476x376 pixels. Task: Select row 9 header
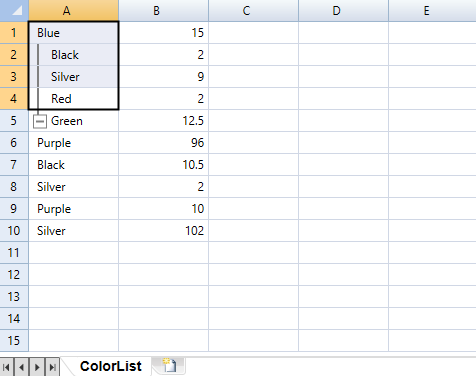[x=14, y=209]
